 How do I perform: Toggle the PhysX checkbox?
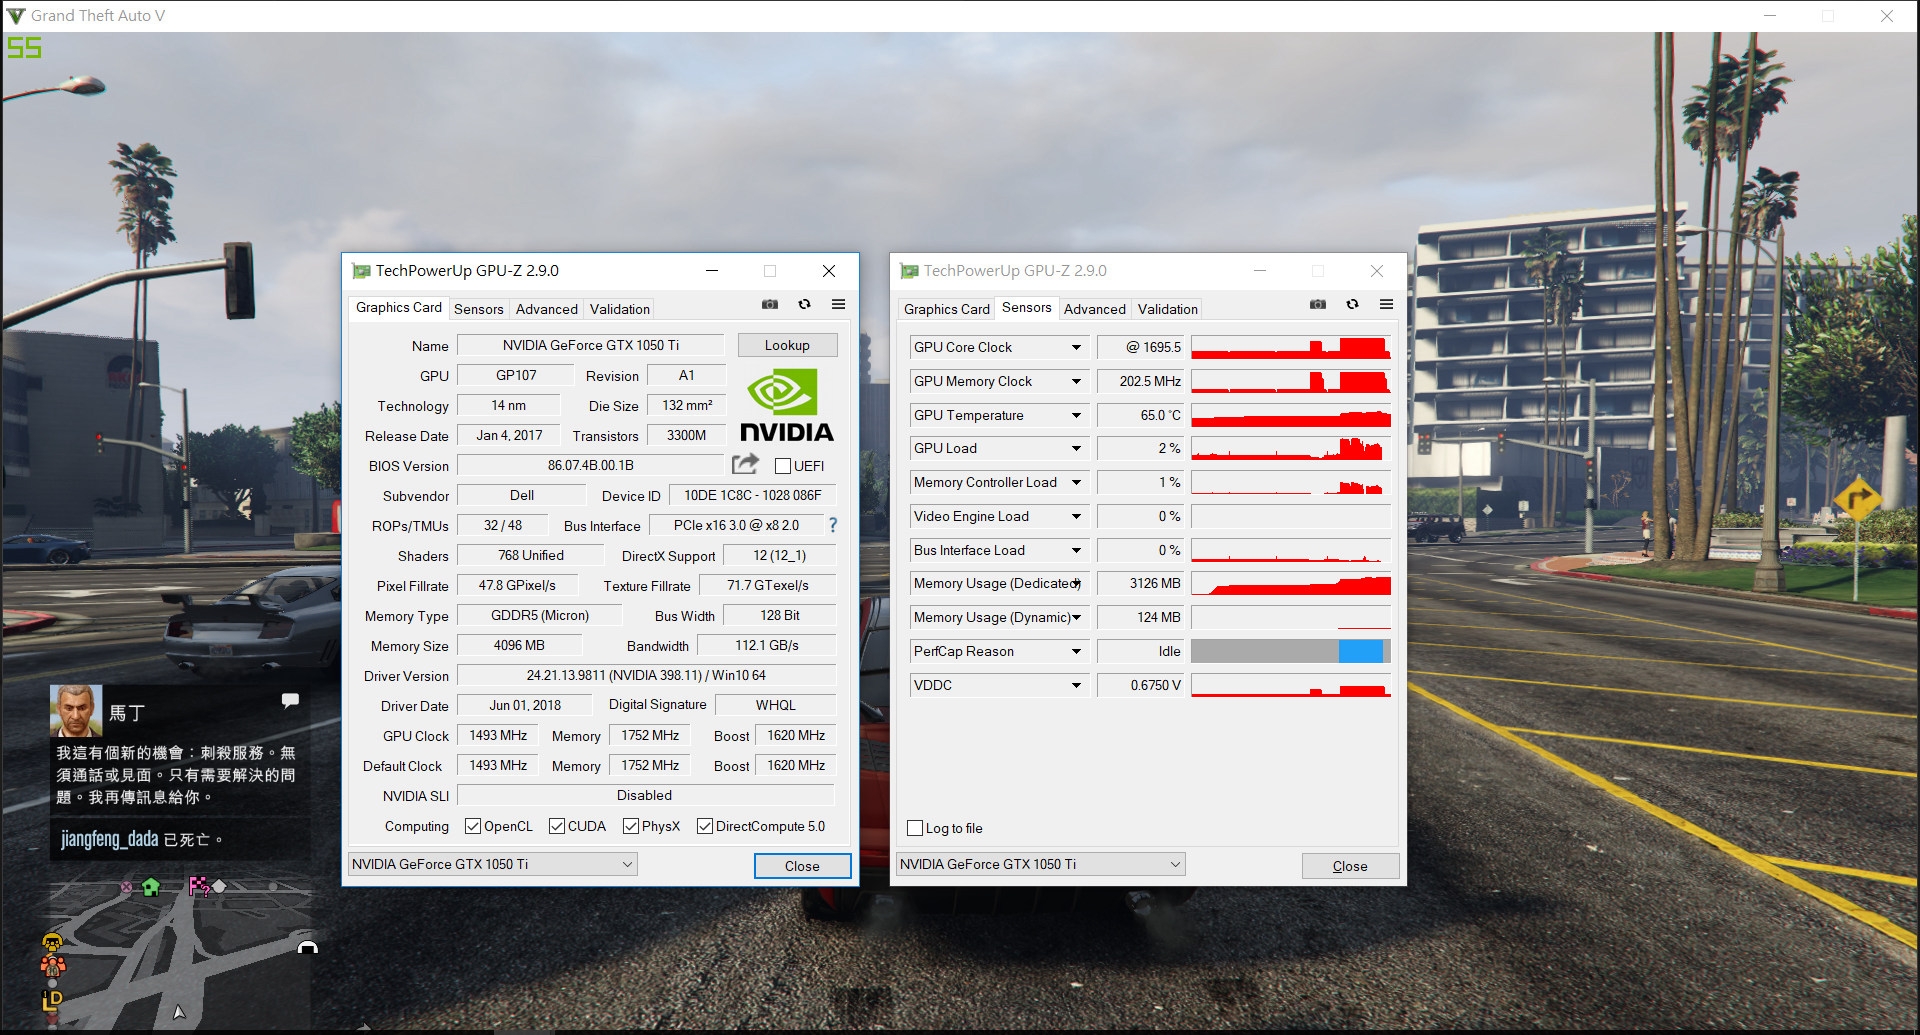(x=631, y=826)
